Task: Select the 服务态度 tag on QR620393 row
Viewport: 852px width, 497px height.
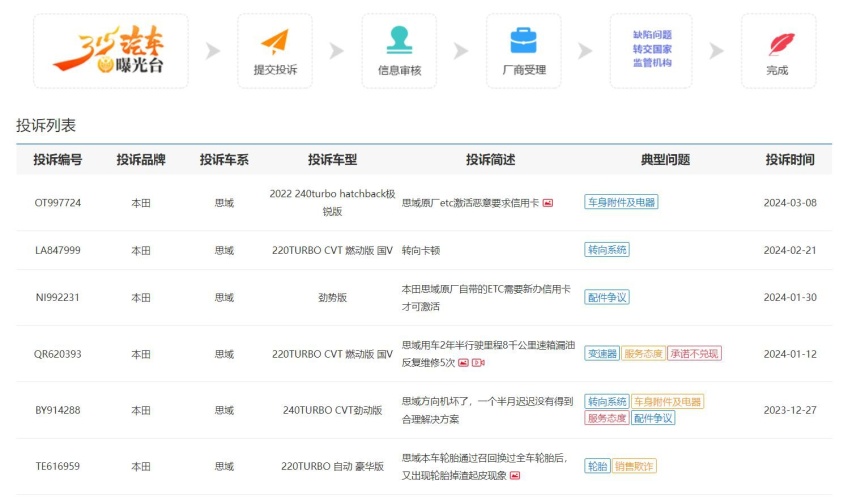Action: [643, 354]
